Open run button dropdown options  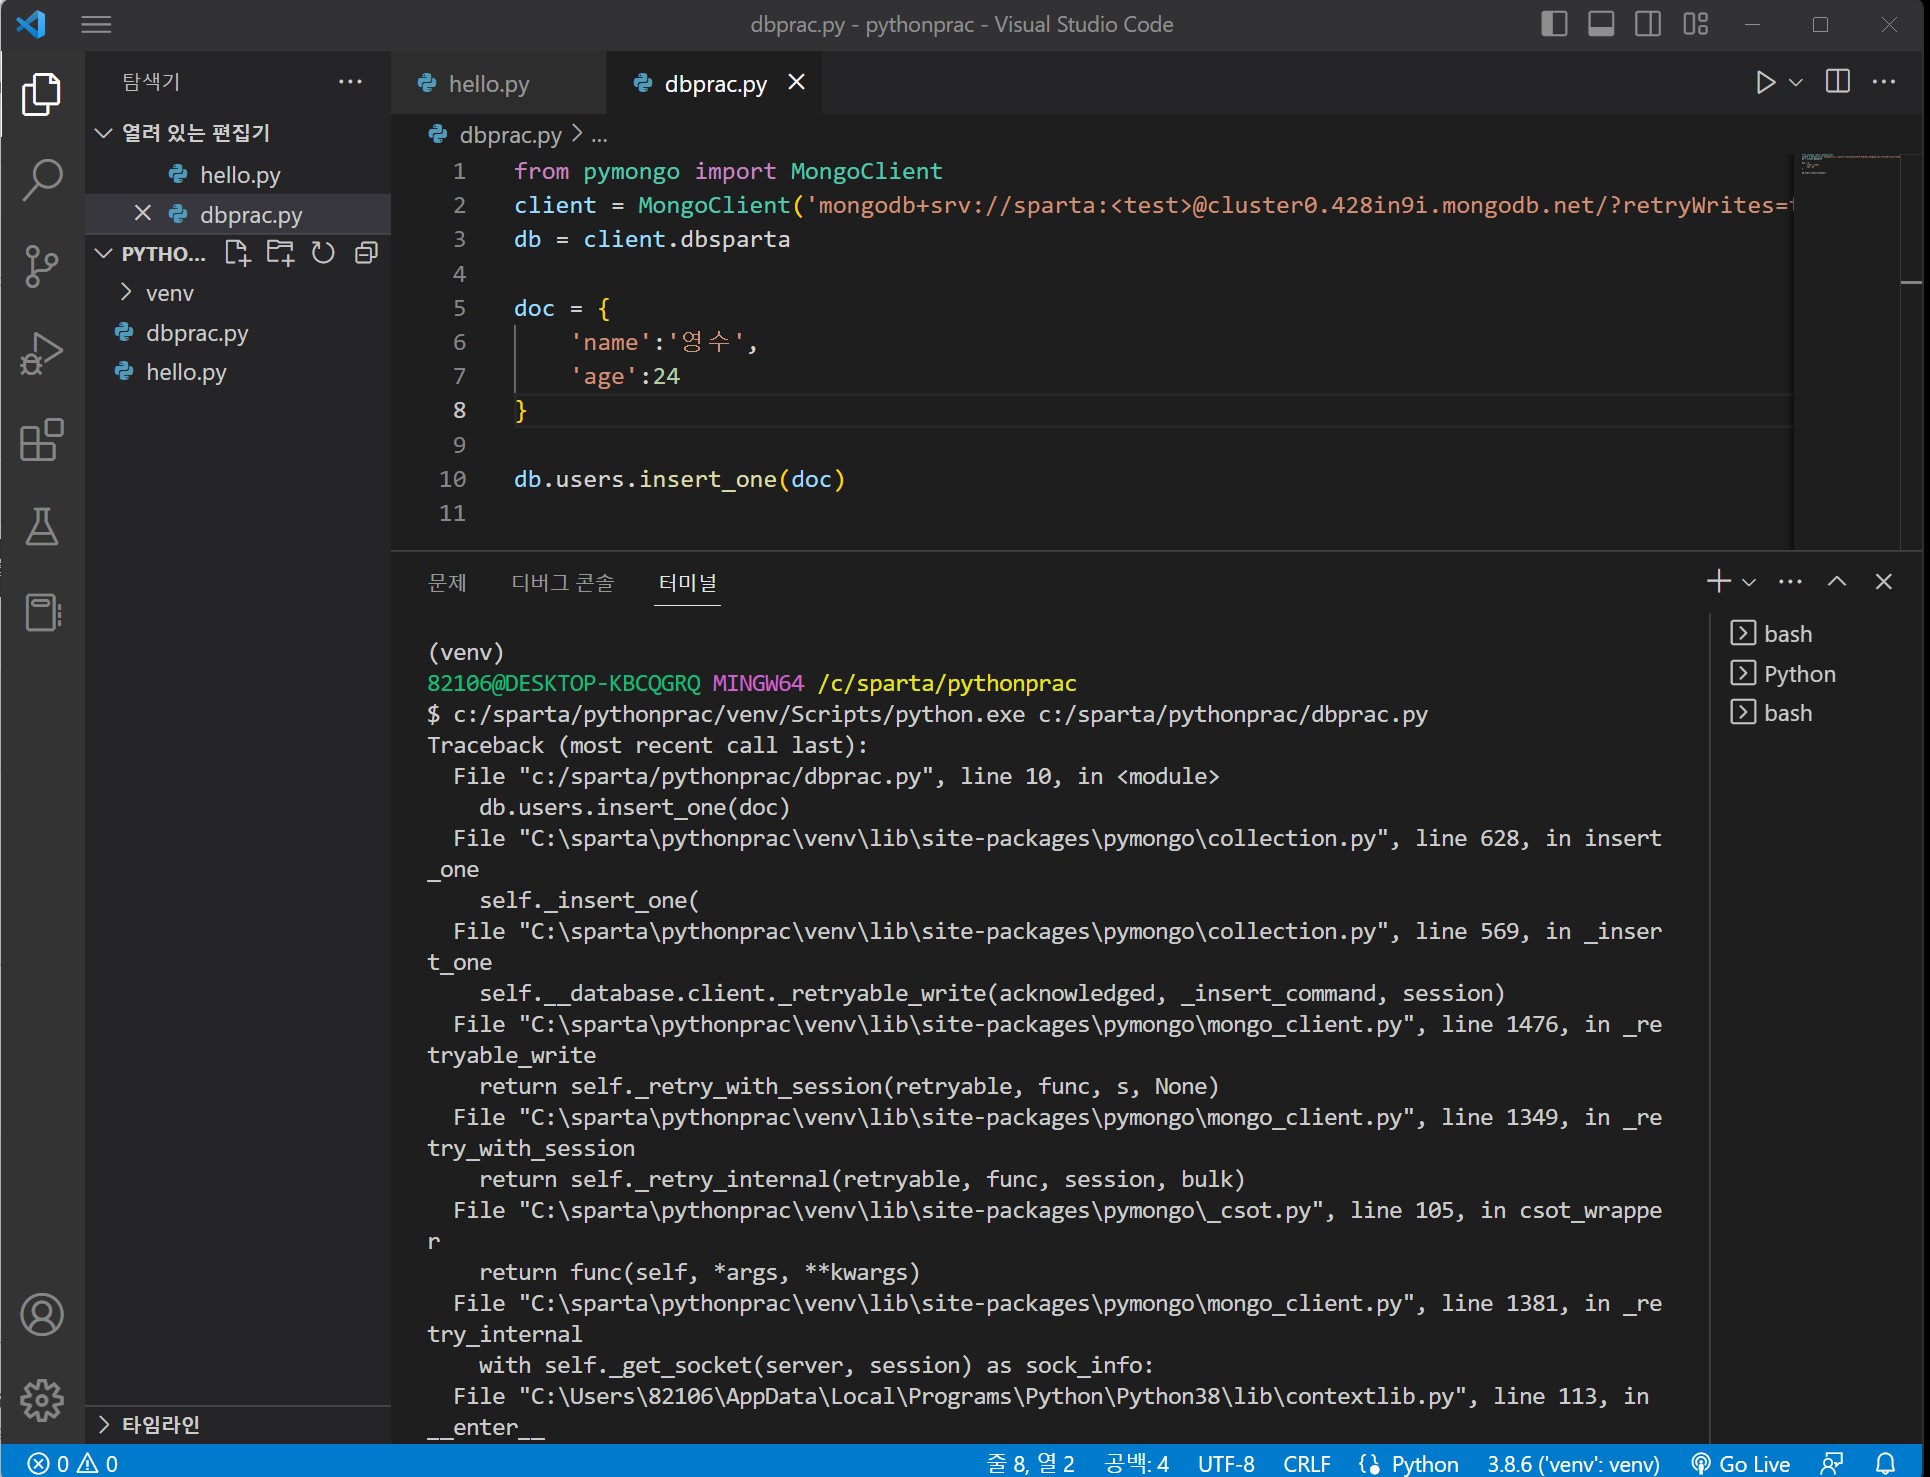point(1797,82)
